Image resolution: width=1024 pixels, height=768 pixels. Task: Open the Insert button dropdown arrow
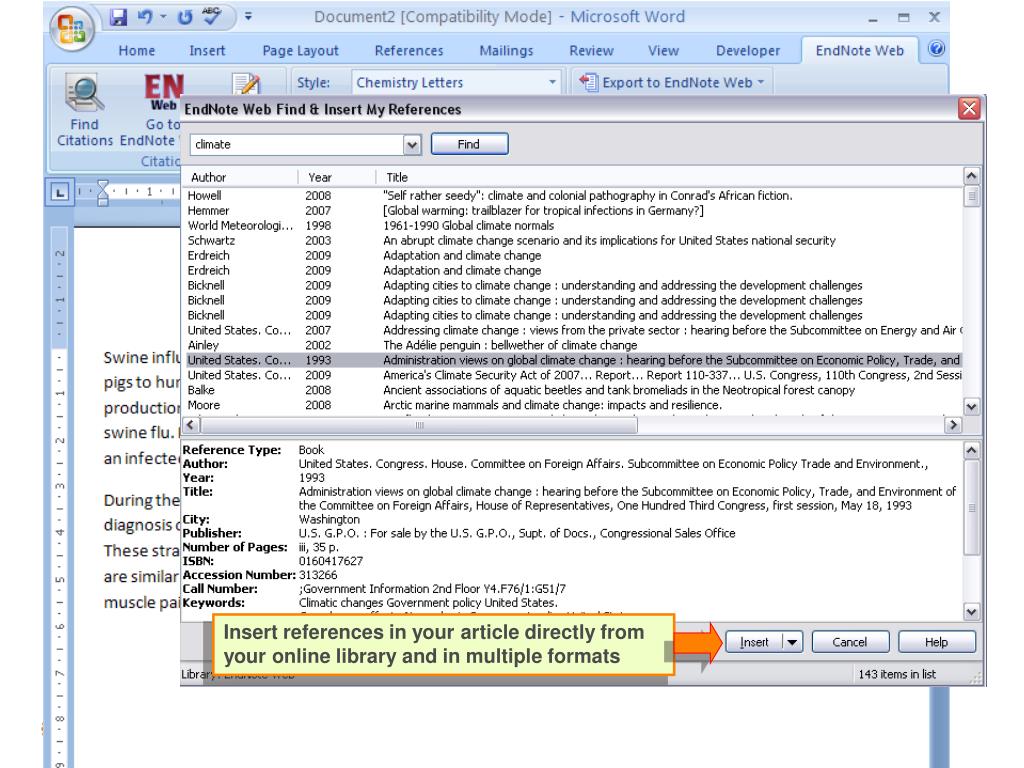click(x=793, y=642)
